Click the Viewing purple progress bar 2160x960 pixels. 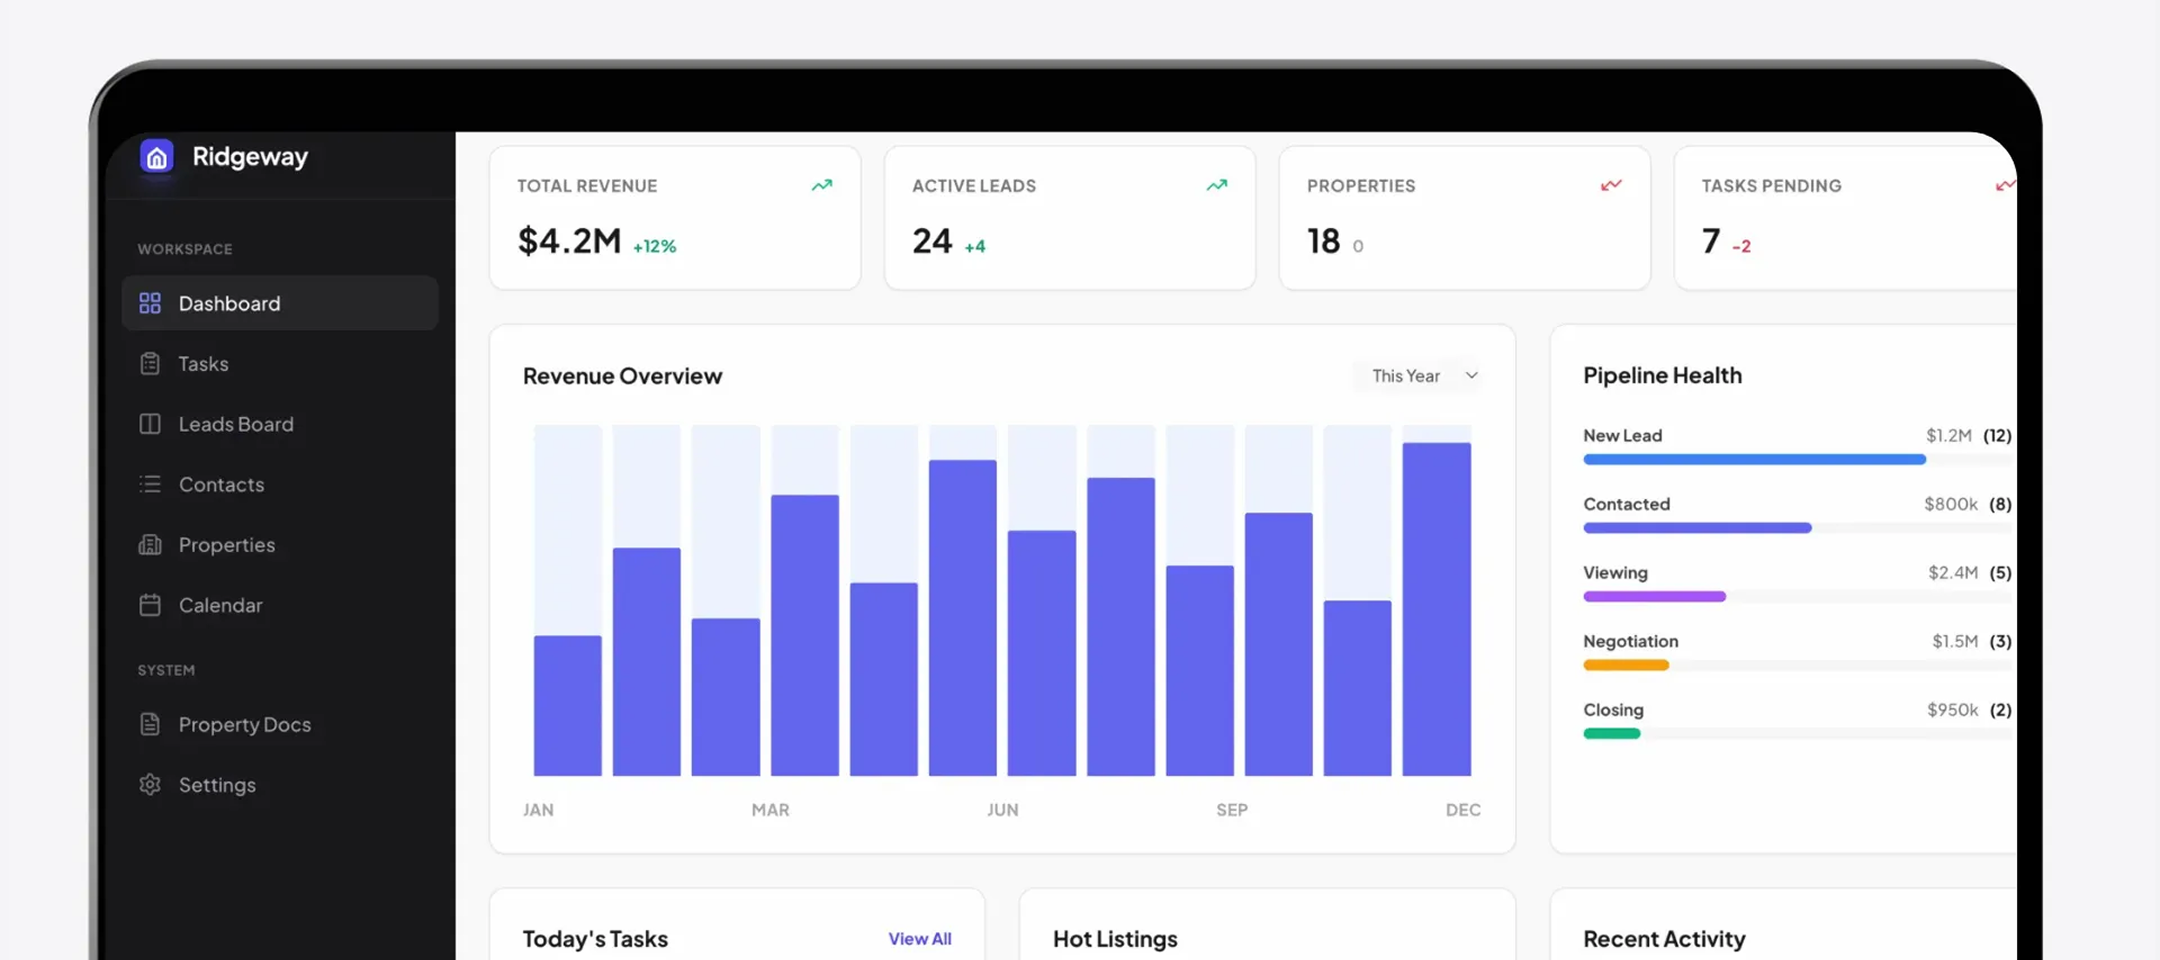[1654, 597]
